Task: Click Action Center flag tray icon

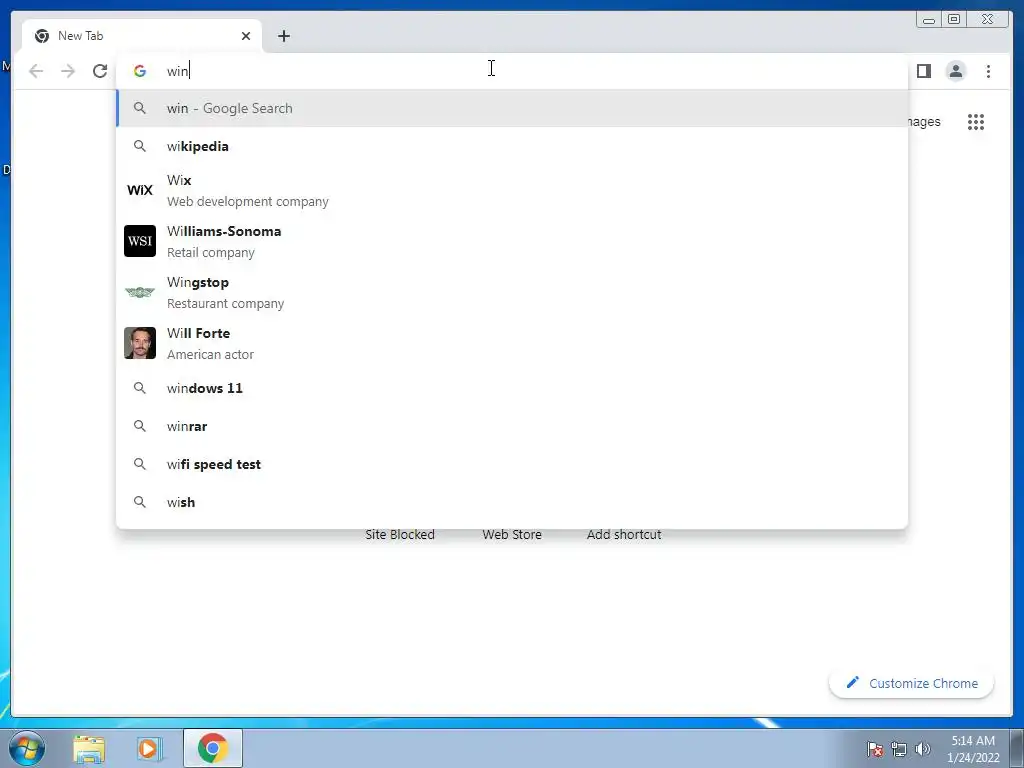Action: click(874, 749)
